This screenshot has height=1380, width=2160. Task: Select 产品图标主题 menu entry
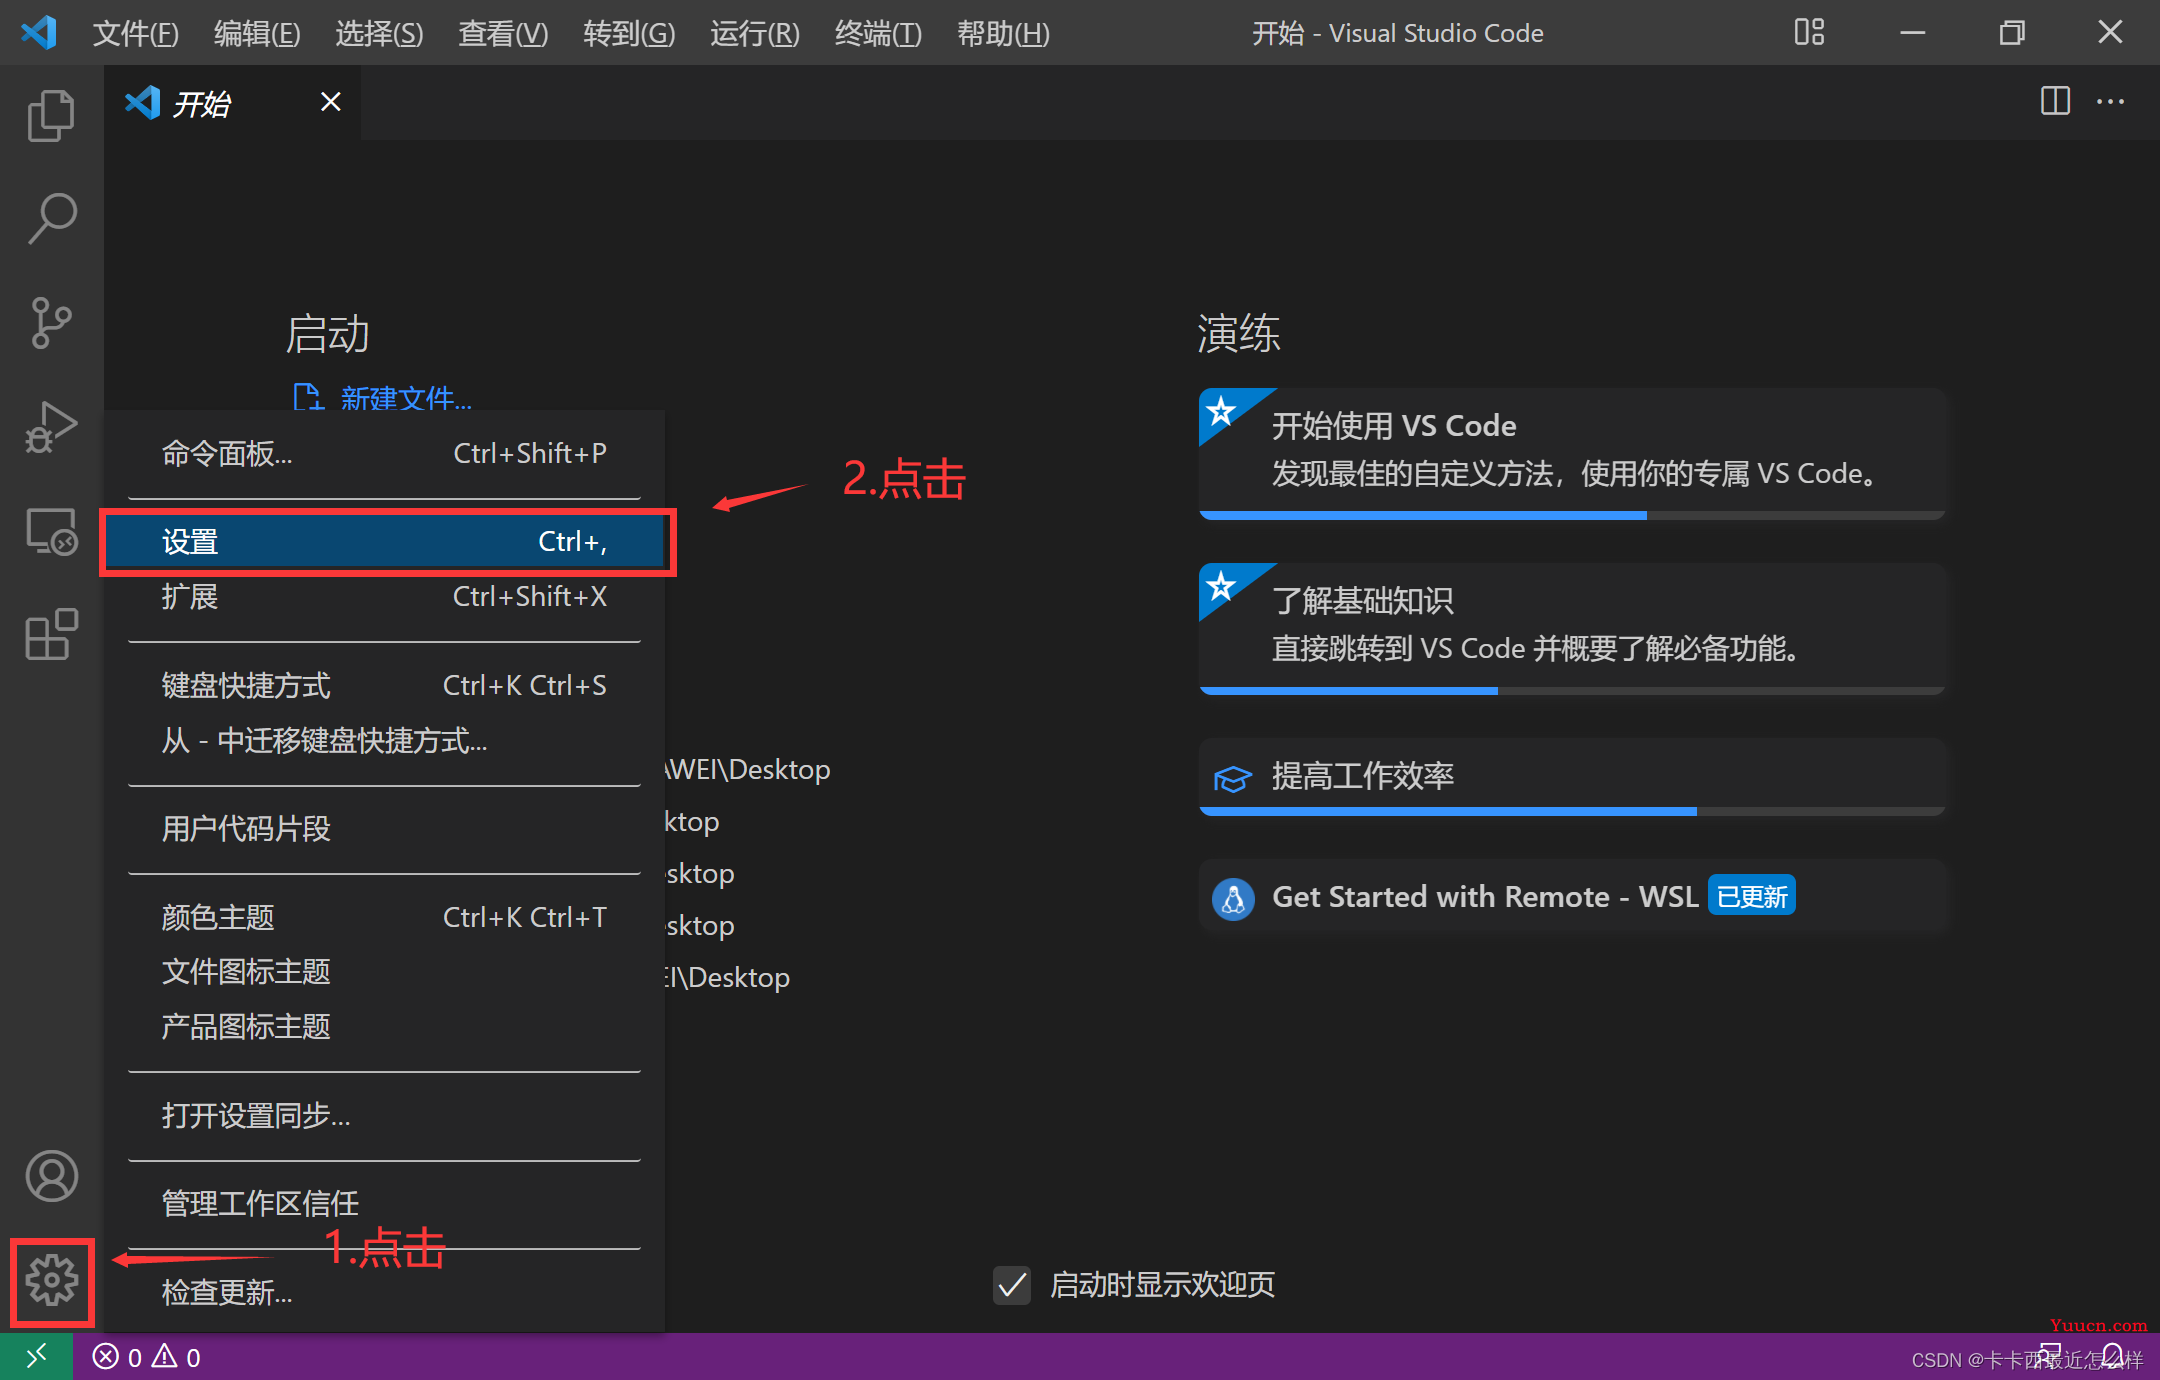pos(385,1027)
